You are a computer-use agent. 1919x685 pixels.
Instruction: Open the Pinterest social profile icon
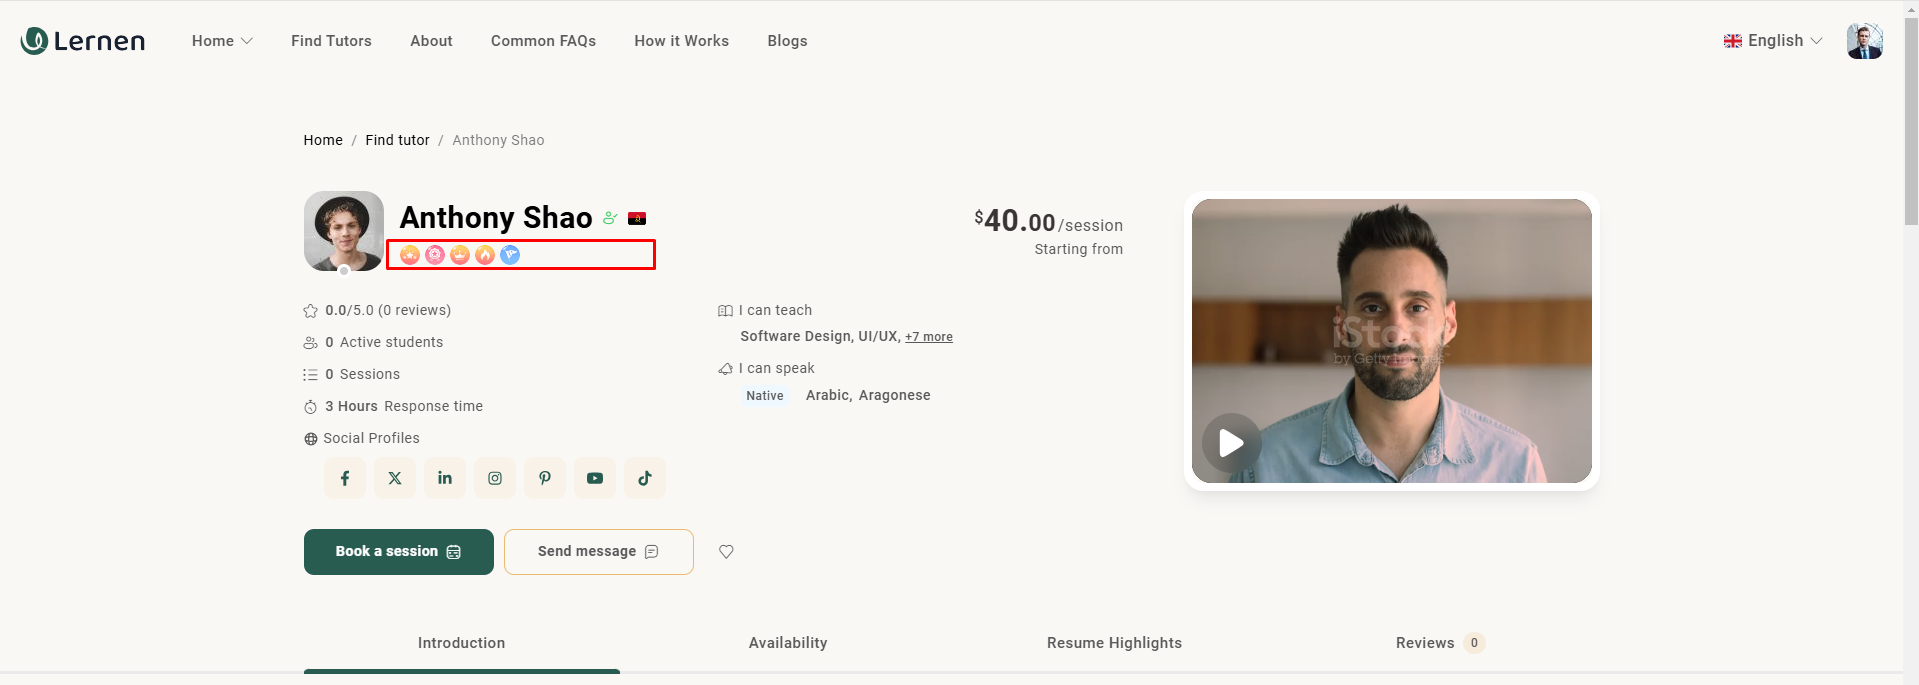(x=545, y=478)
